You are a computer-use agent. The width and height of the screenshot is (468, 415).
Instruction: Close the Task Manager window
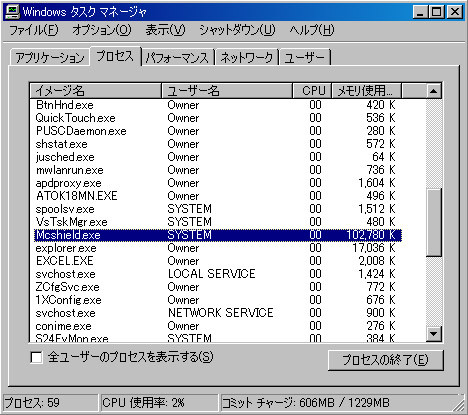pos(455,12)
